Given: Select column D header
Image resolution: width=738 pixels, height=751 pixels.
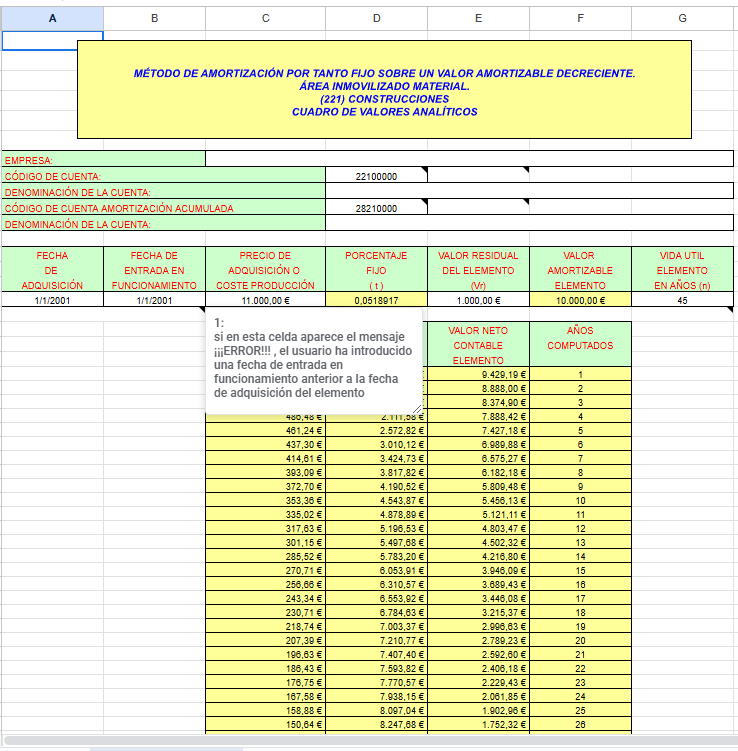Looking at the screenshot, I should point(376,18).
